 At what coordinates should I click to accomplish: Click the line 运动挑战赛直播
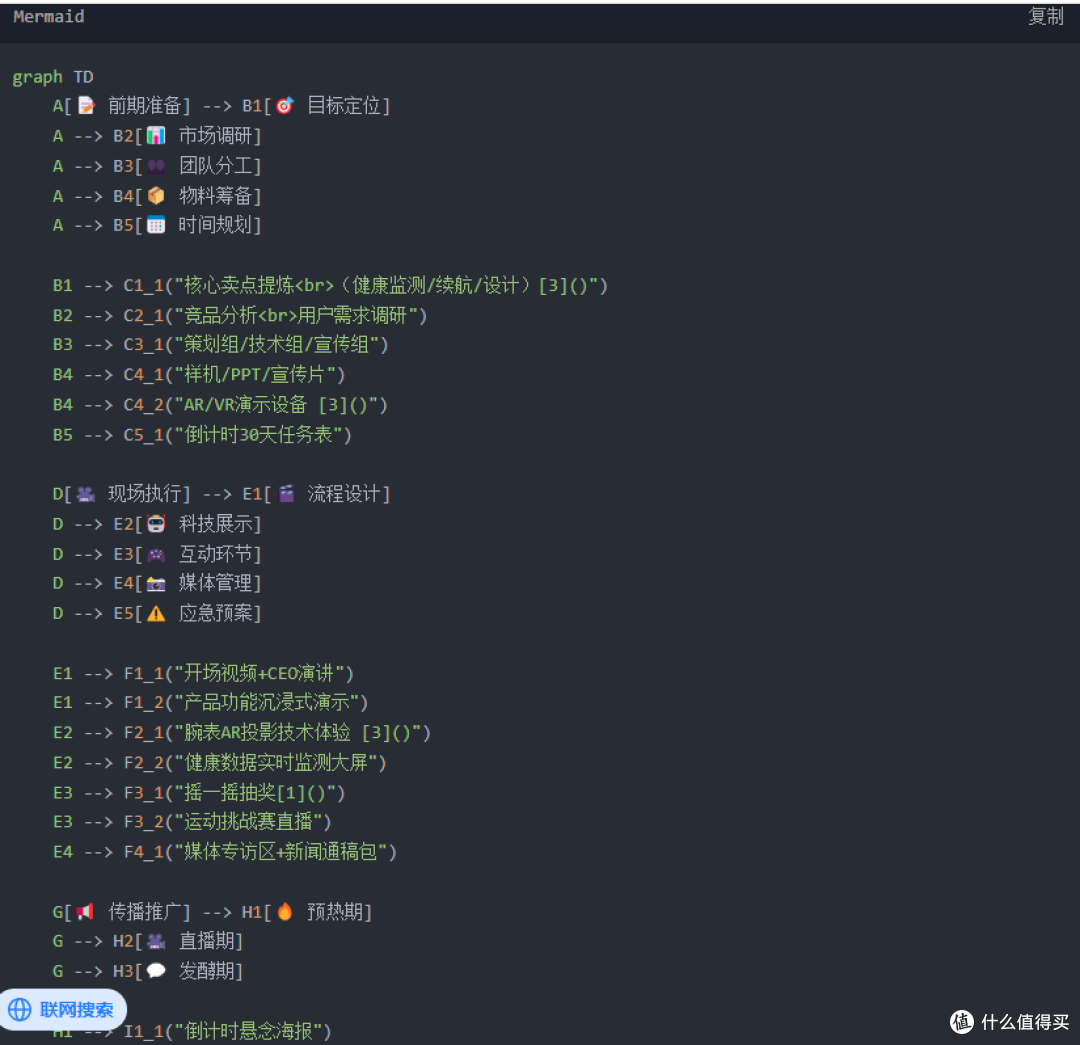pyautogui.click(x=192, y=822)
